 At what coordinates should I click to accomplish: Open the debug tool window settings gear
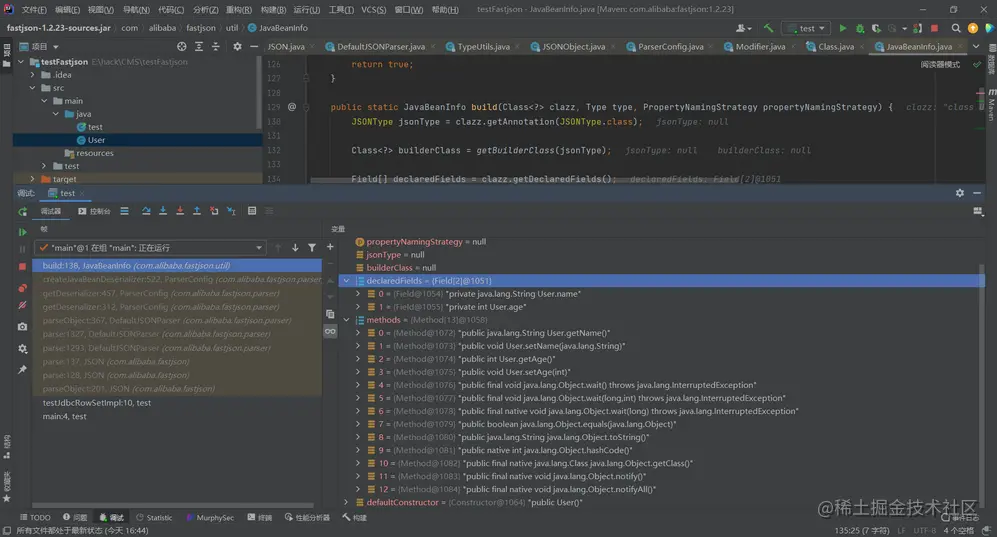pos(959,193)
